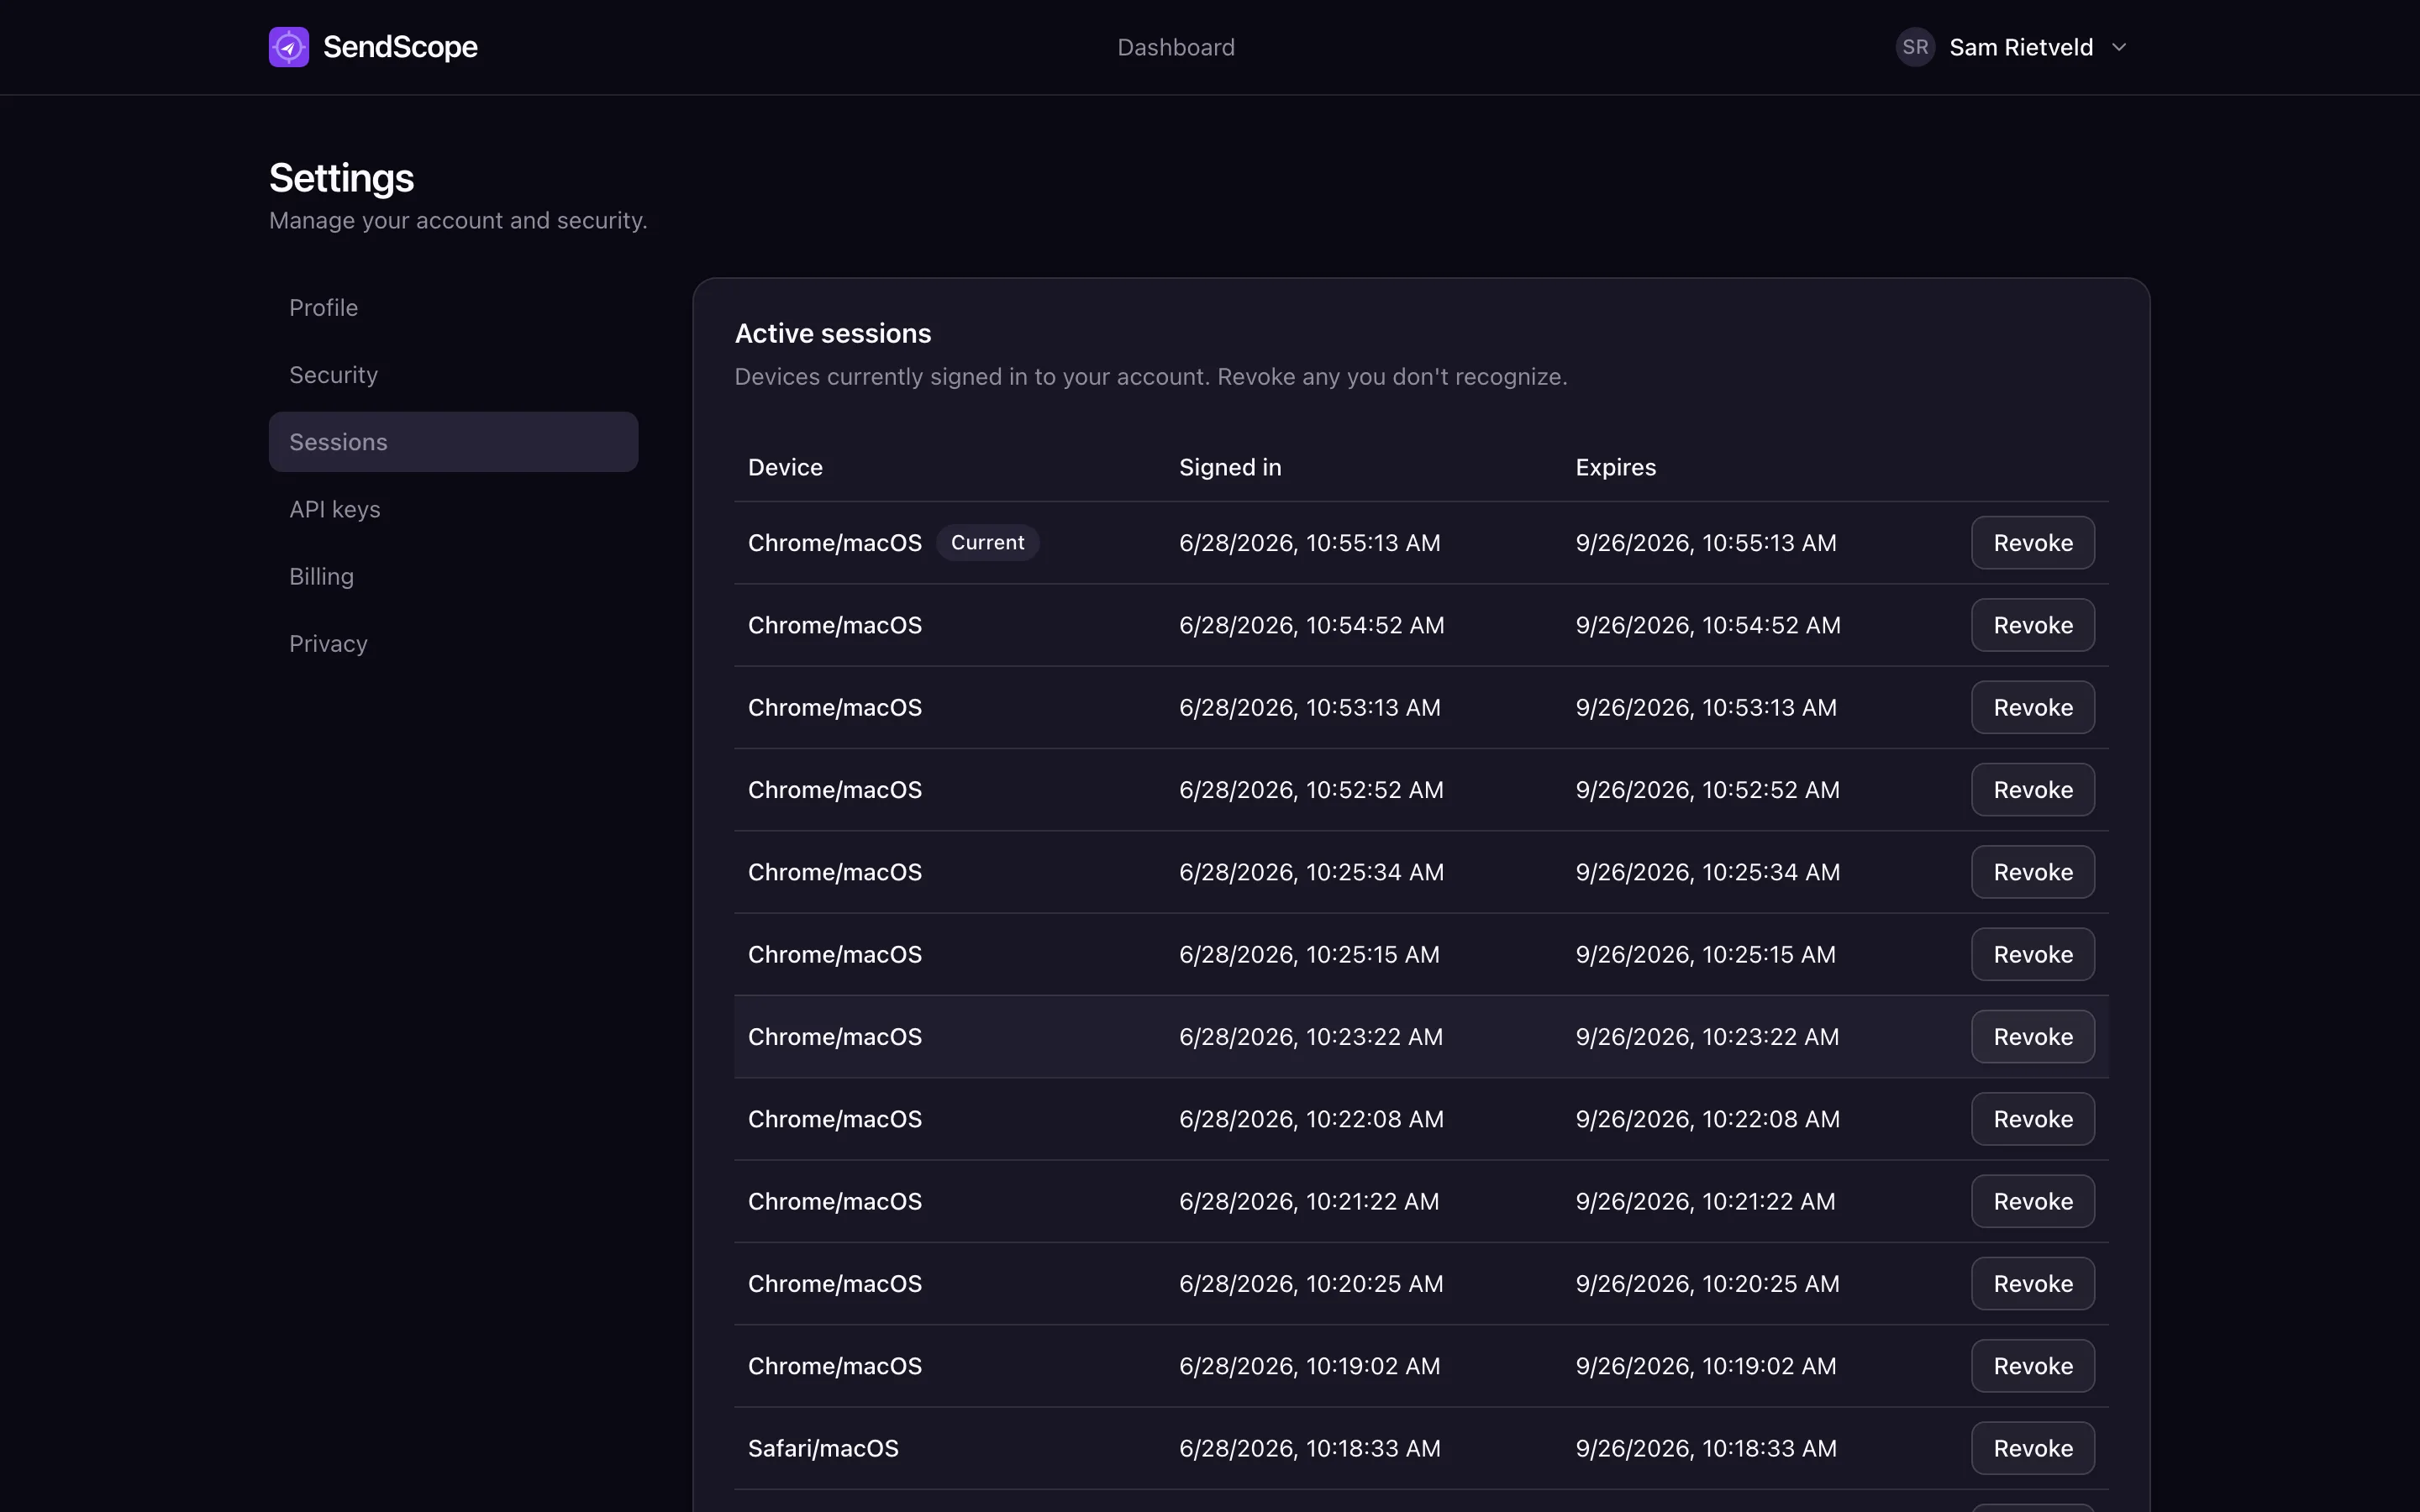Open the API keys settings tab

pyautogui.click(x=453, y=509)
